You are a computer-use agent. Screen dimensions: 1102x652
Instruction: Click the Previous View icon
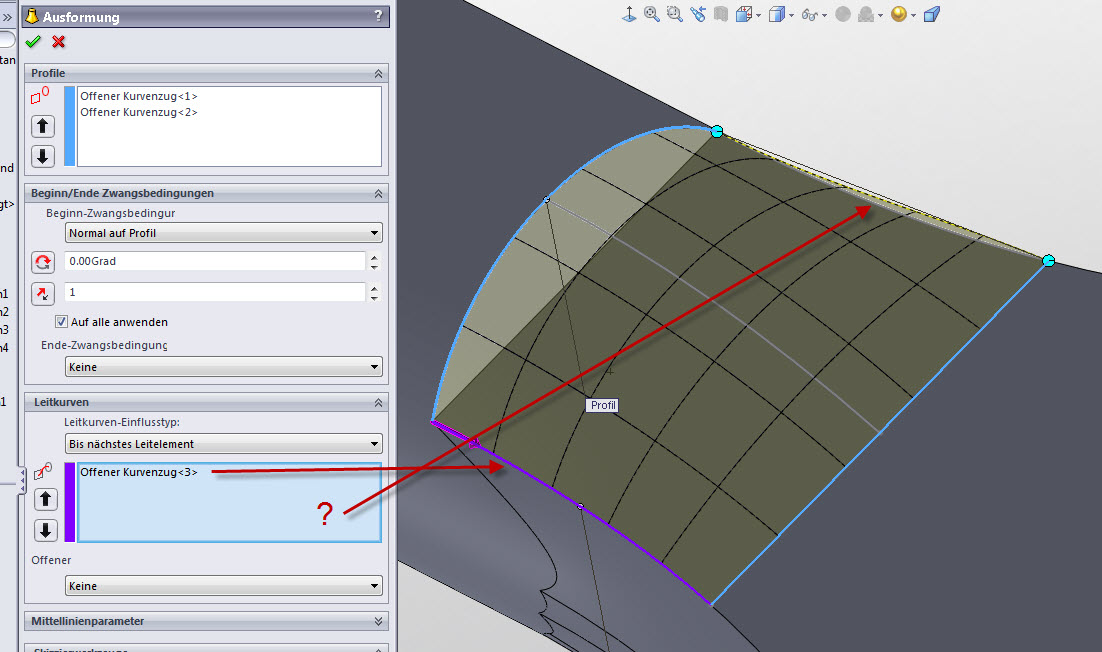pyautogui.click(x=697, y=14)
